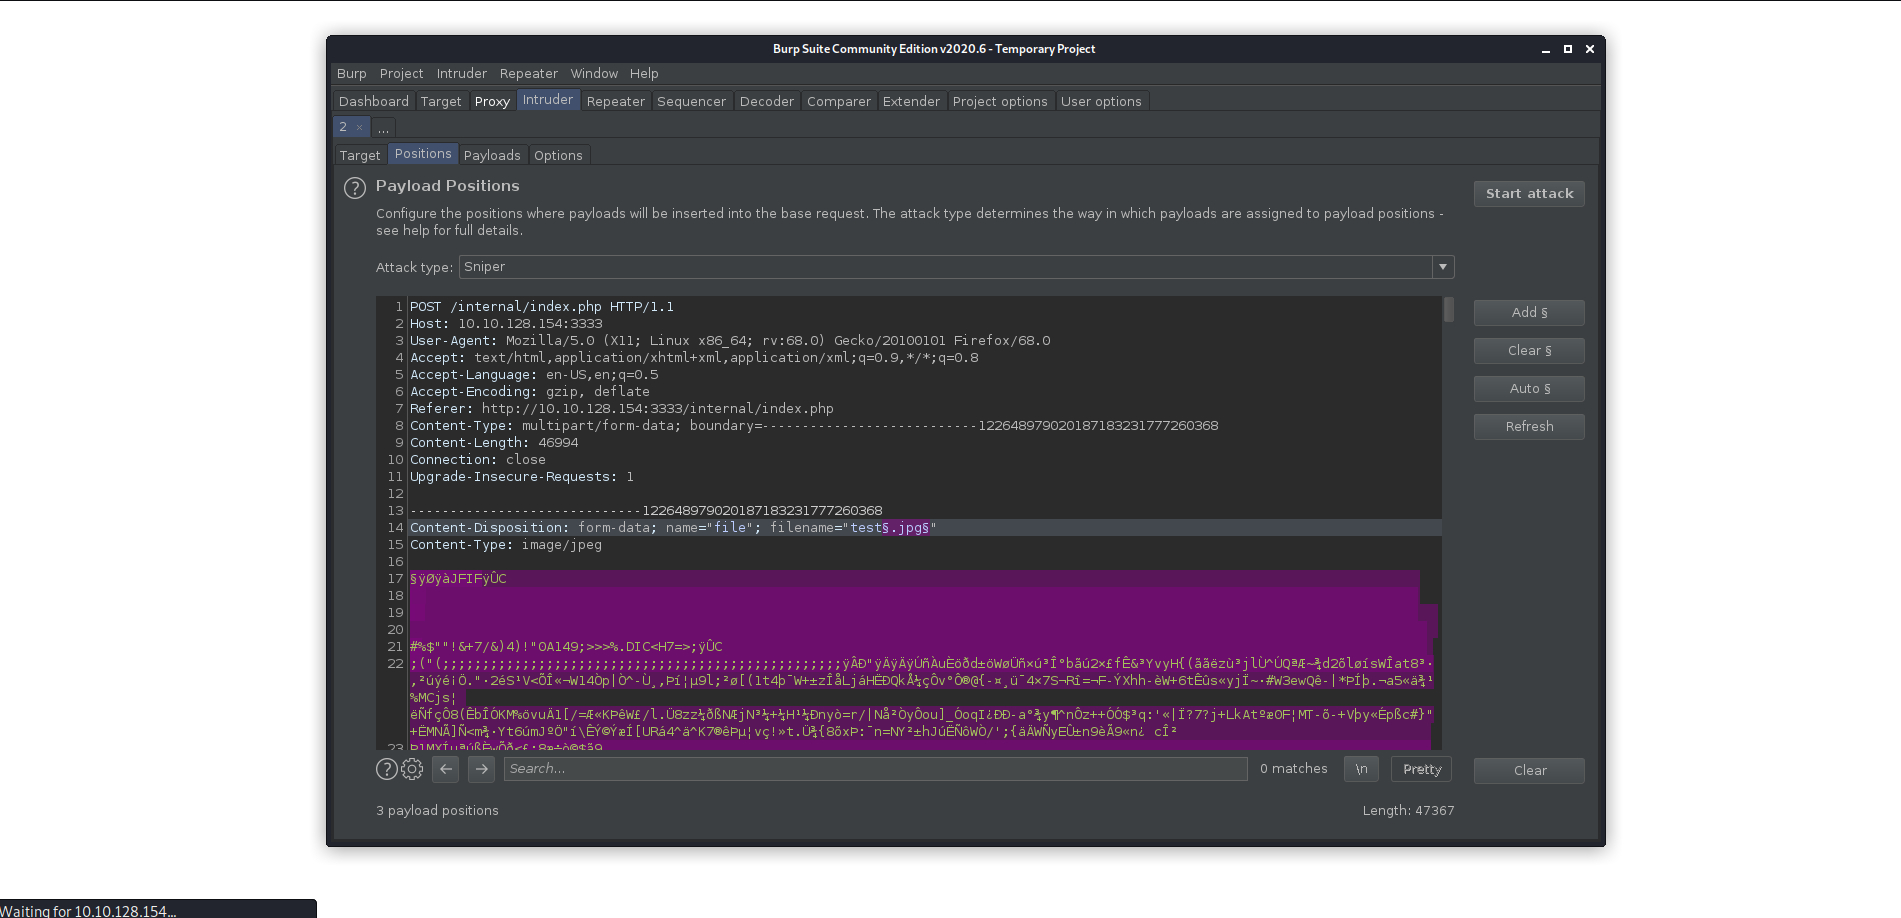Expand the Attack type dropdown arrow
1901x918 pixels.
[1442, 267]
